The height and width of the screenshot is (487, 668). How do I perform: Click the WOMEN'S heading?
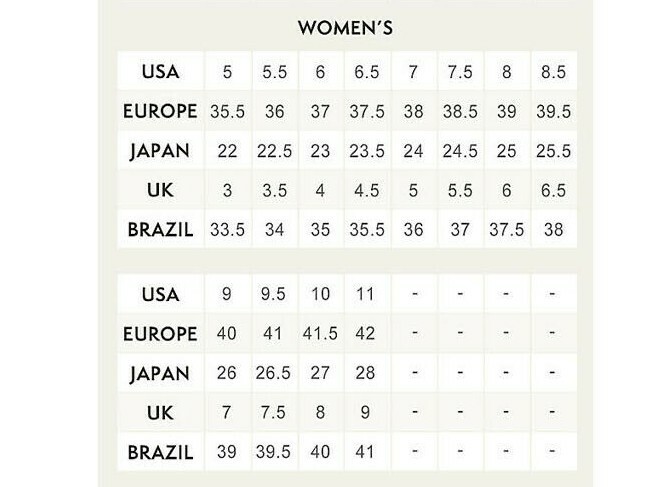[x=344, y=27]
